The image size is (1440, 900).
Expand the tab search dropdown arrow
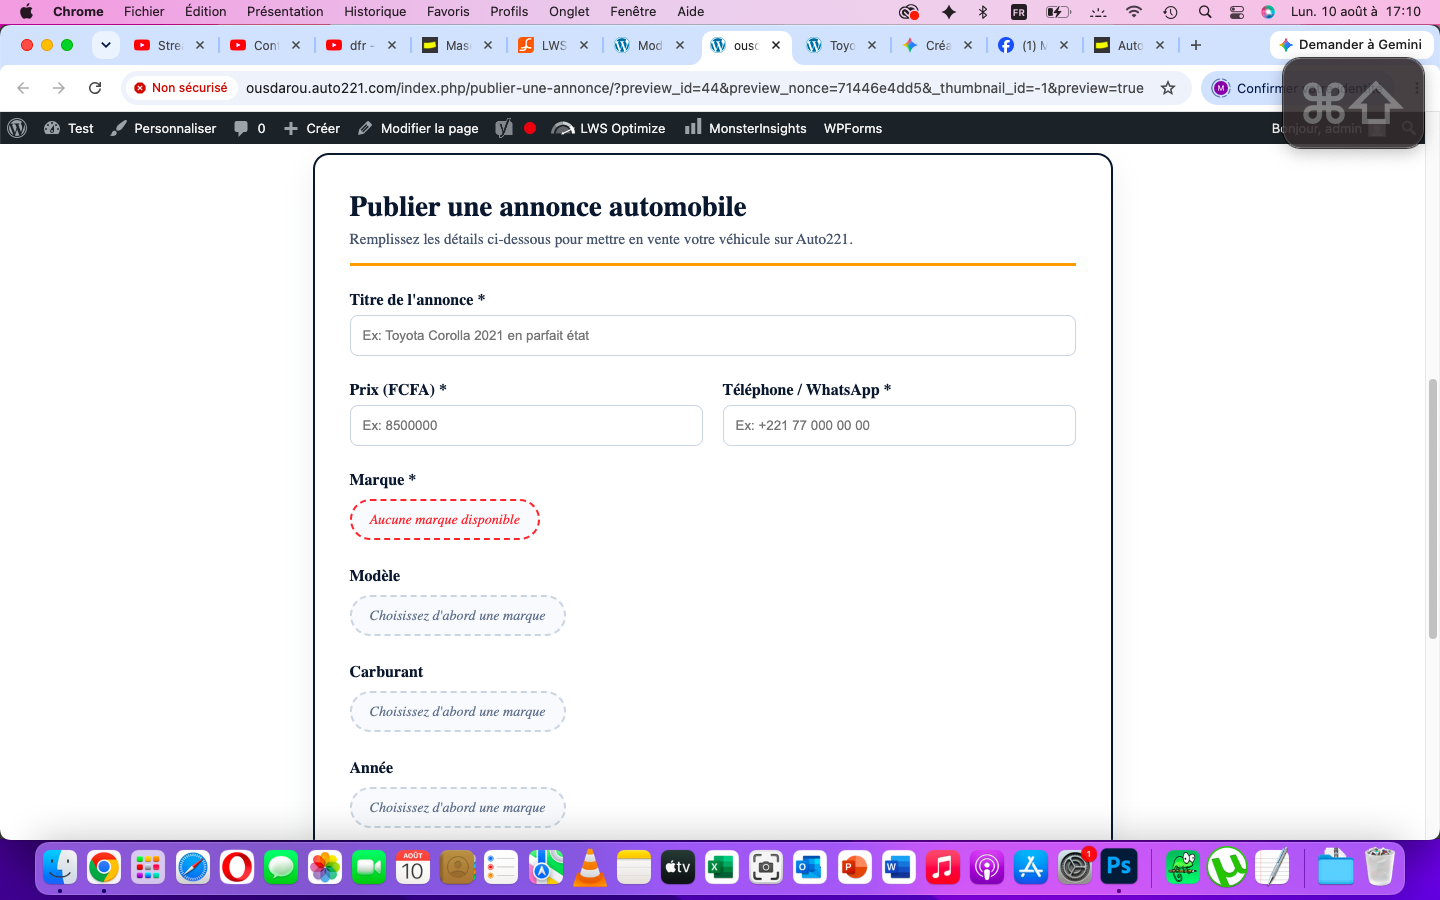coord(105,45)
